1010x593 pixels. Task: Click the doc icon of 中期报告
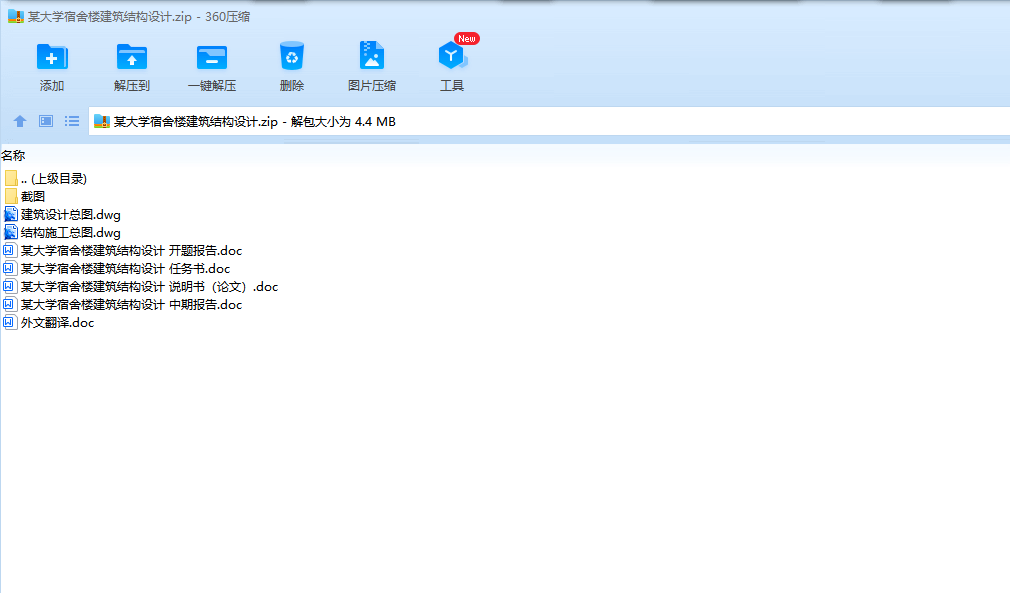(10, 305)
